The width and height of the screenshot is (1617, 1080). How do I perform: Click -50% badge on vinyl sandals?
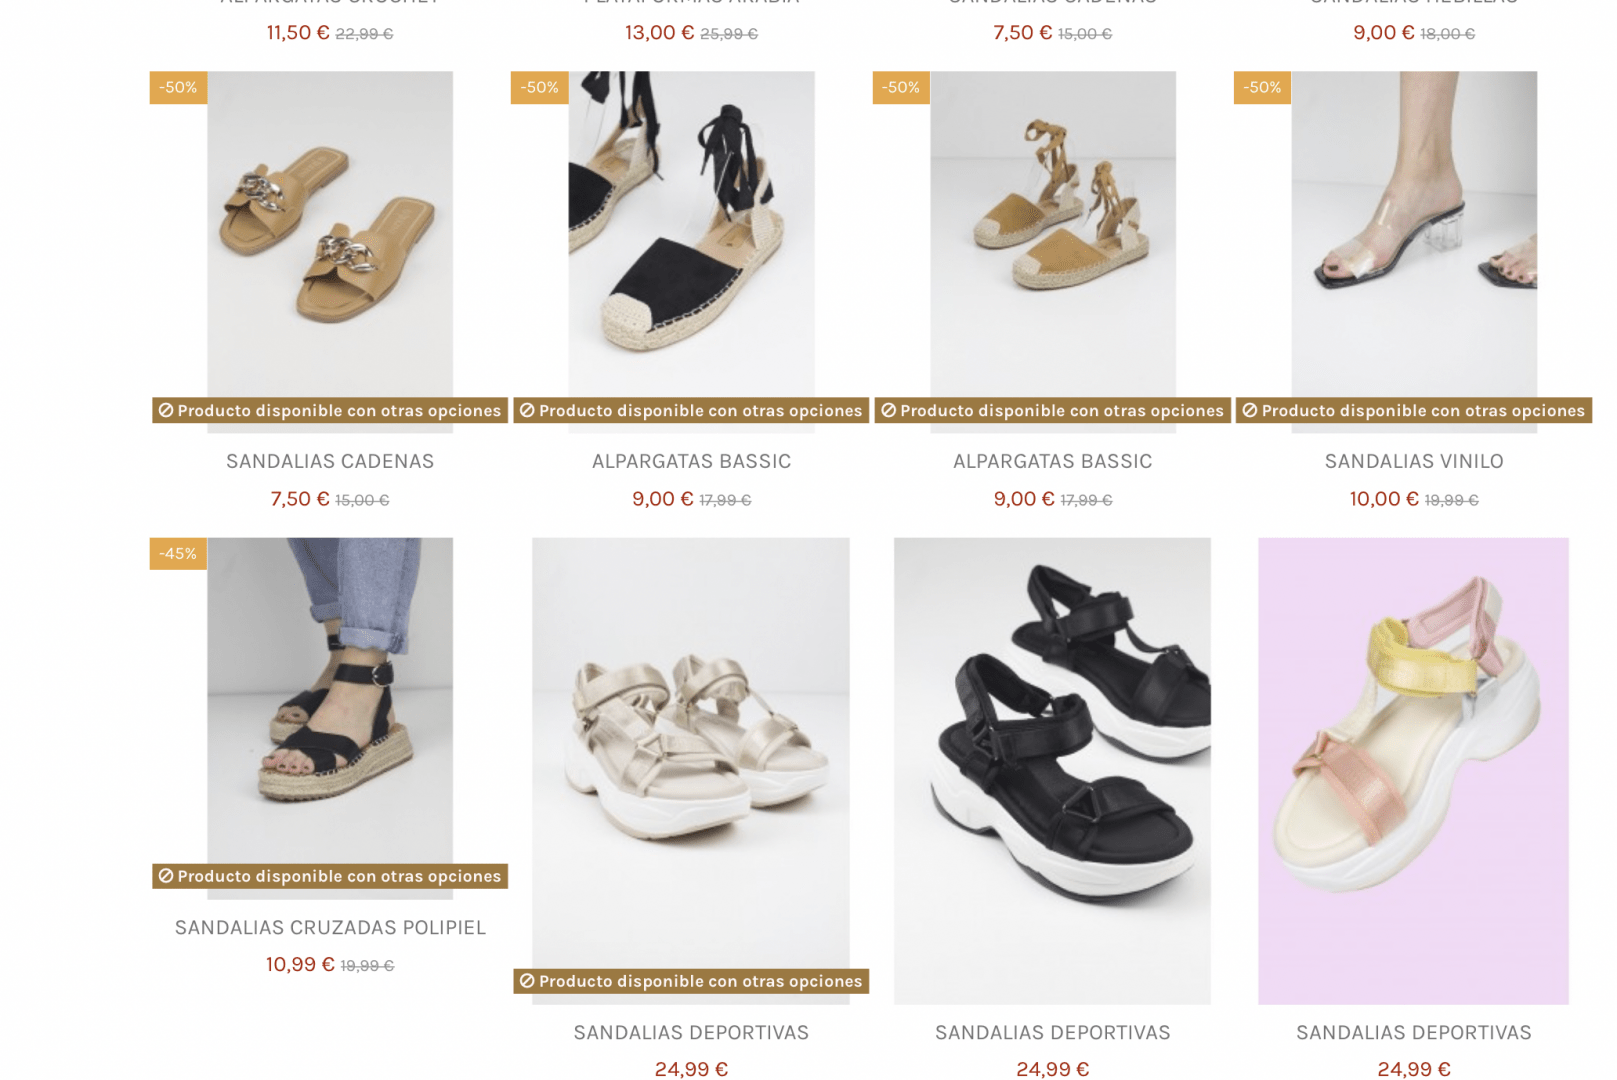click(x=1262, y=87)
